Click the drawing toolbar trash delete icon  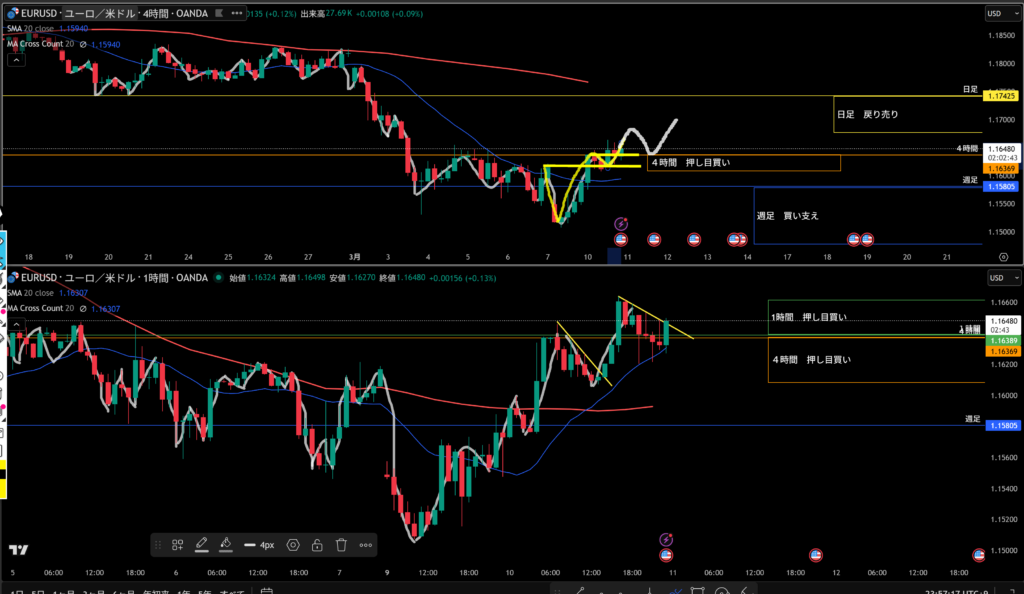click(x=341, y=545)
